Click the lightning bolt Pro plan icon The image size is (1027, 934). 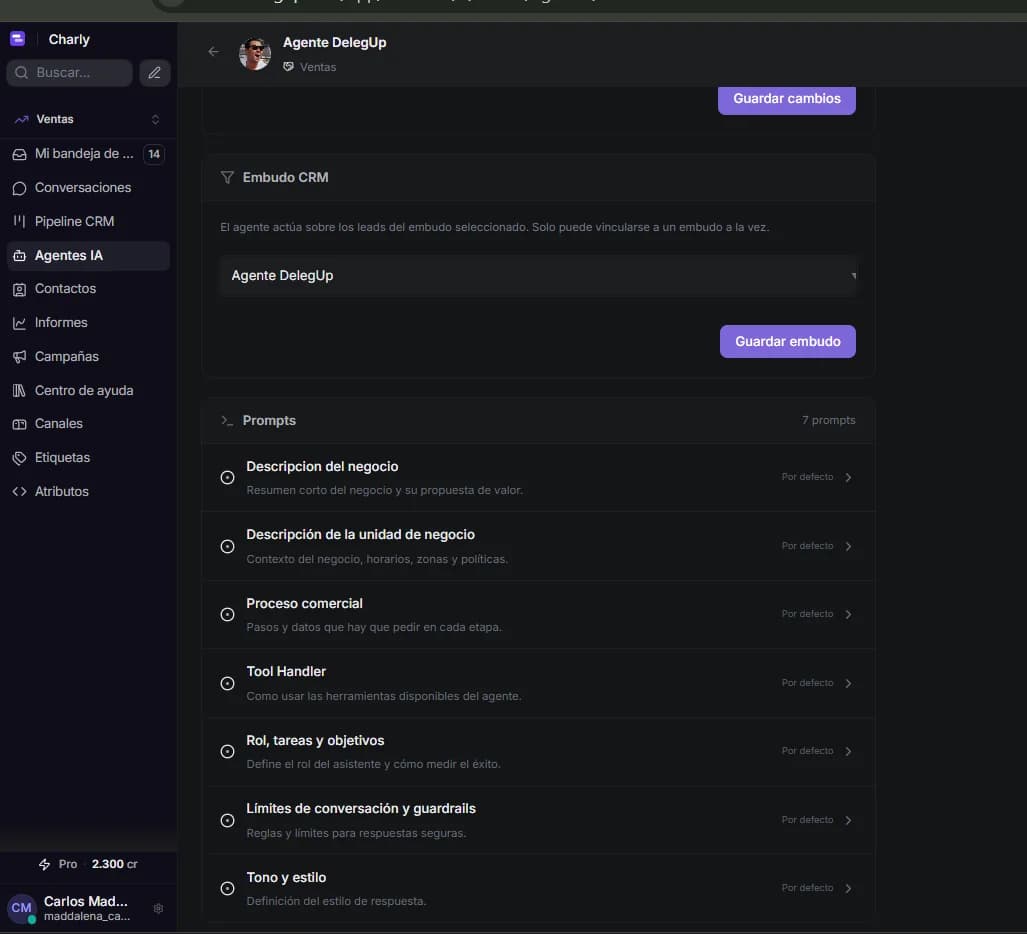pos(45,864)
